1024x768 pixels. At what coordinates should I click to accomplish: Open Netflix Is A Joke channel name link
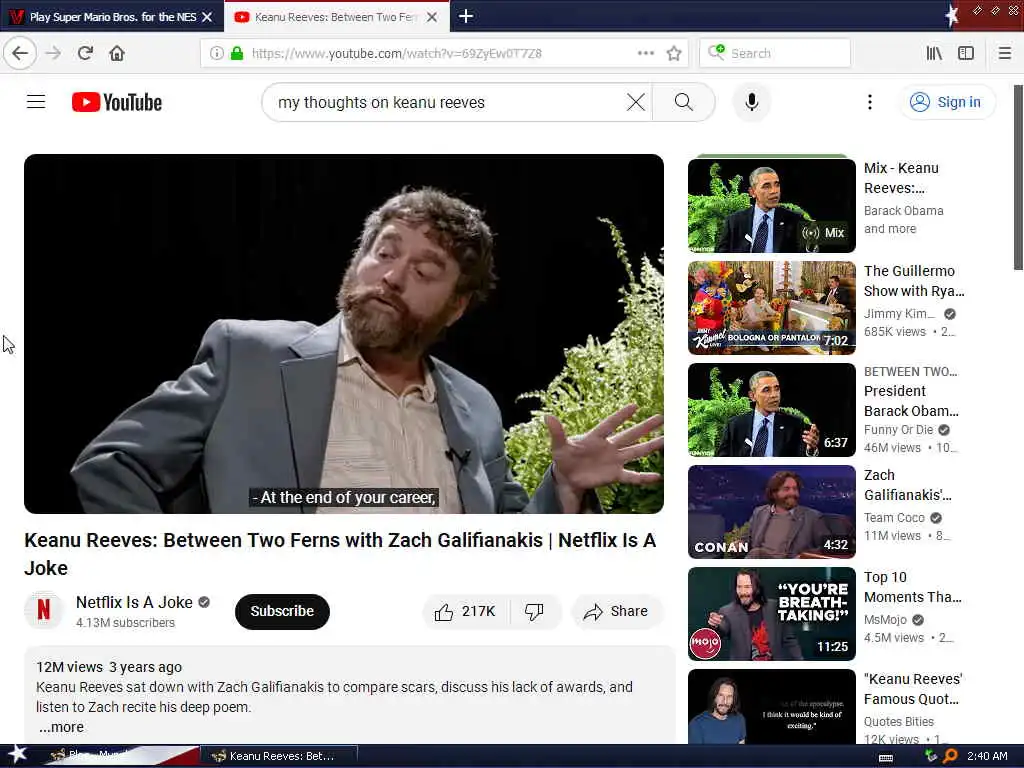134,602
